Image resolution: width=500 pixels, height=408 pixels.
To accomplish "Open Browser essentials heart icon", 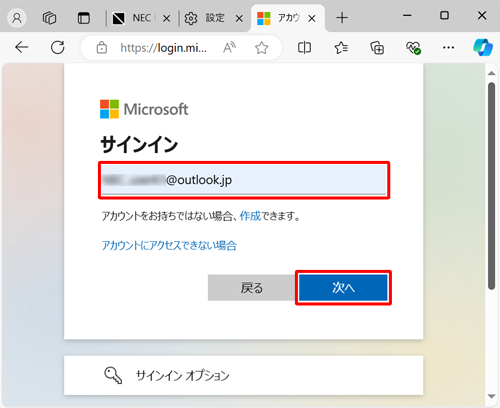I will (413, 48).
